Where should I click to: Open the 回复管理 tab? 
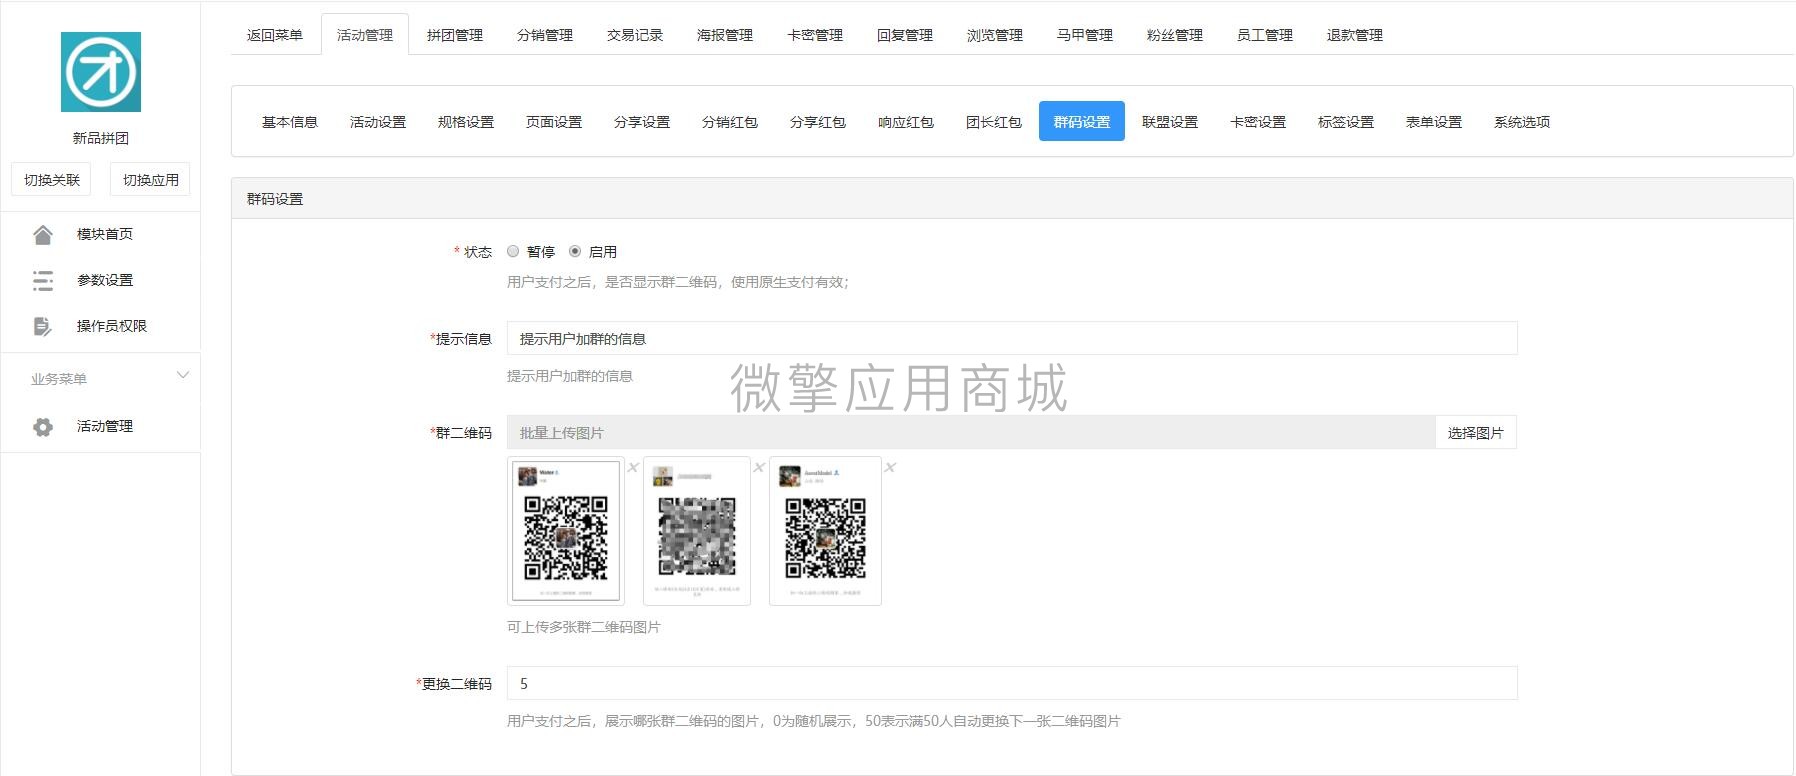click(x=905, y=35)
